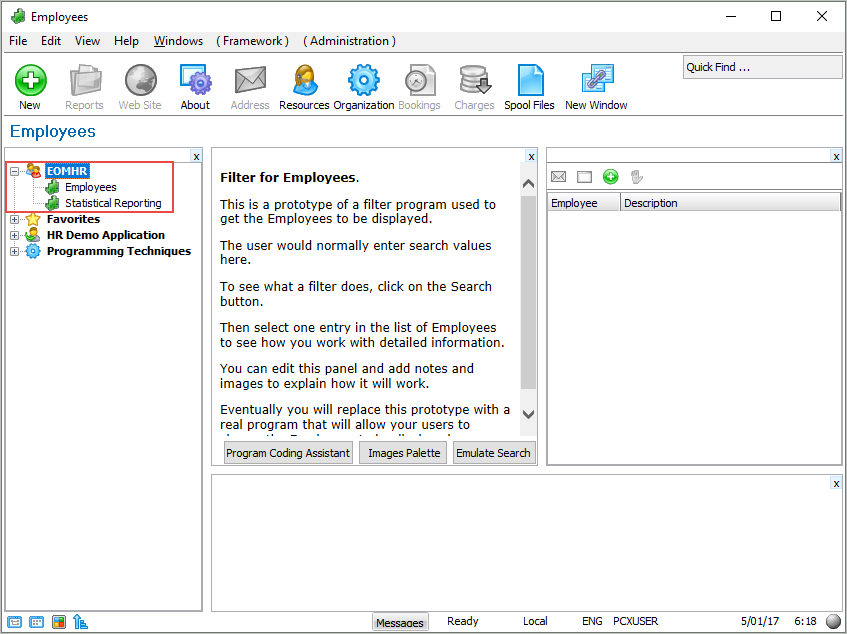Click the hand icon in the employee list toolbar

(x=636, y=177)
